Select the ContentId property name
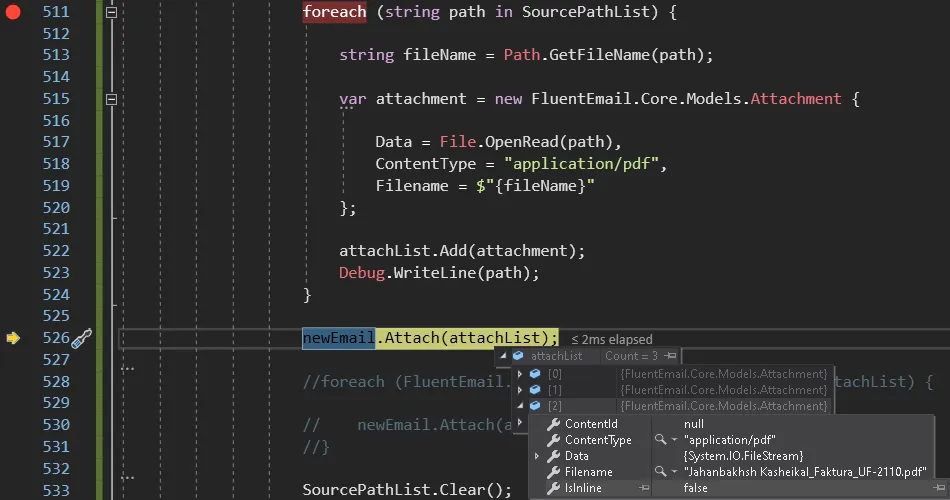The width and height of the screenshot is (950, 500). point(591,424)
